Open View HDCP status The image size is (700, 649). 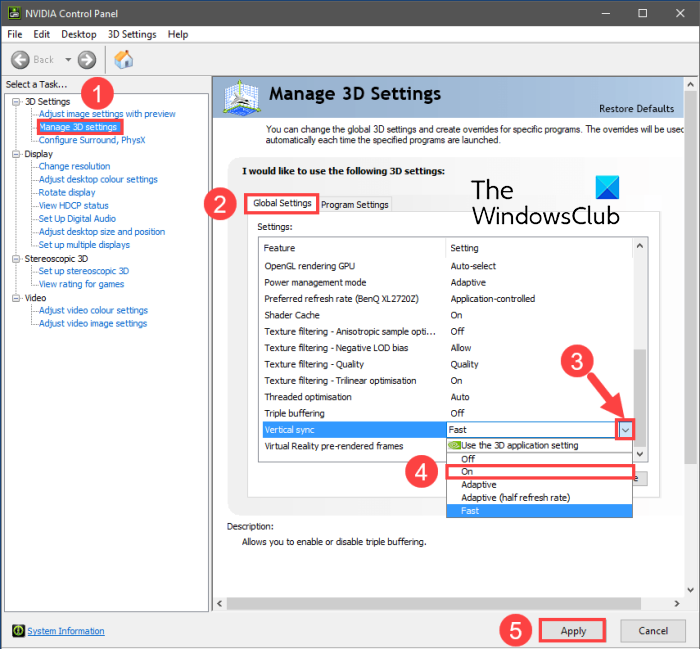pos(74,205)
